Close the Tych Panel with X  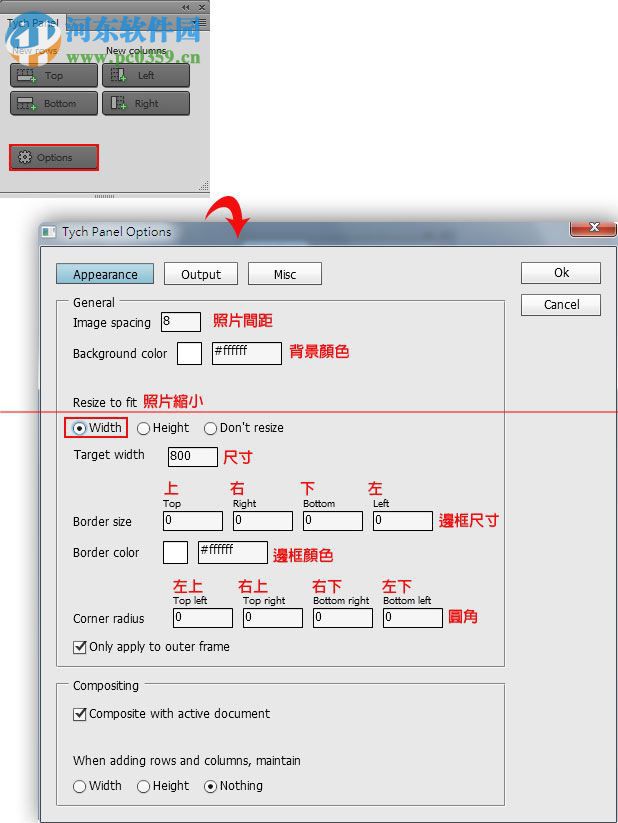202,7
